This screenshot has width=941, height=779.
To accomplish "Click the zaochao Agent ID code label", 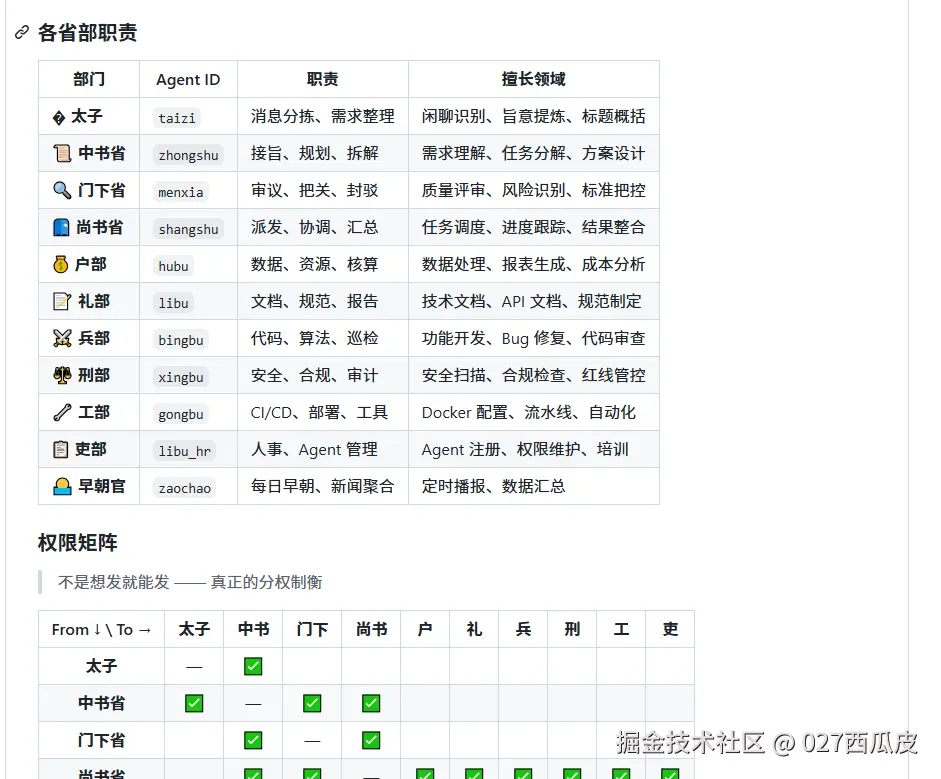I will point(184,487).
